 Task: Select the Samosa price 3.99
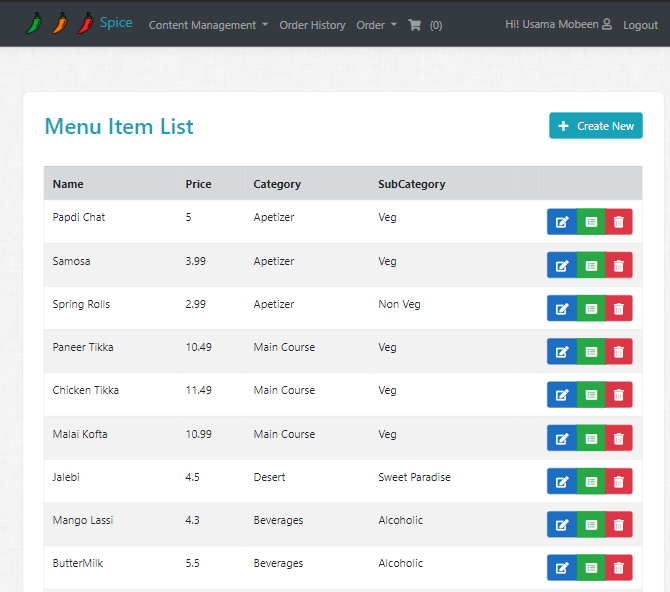(195, 261)
